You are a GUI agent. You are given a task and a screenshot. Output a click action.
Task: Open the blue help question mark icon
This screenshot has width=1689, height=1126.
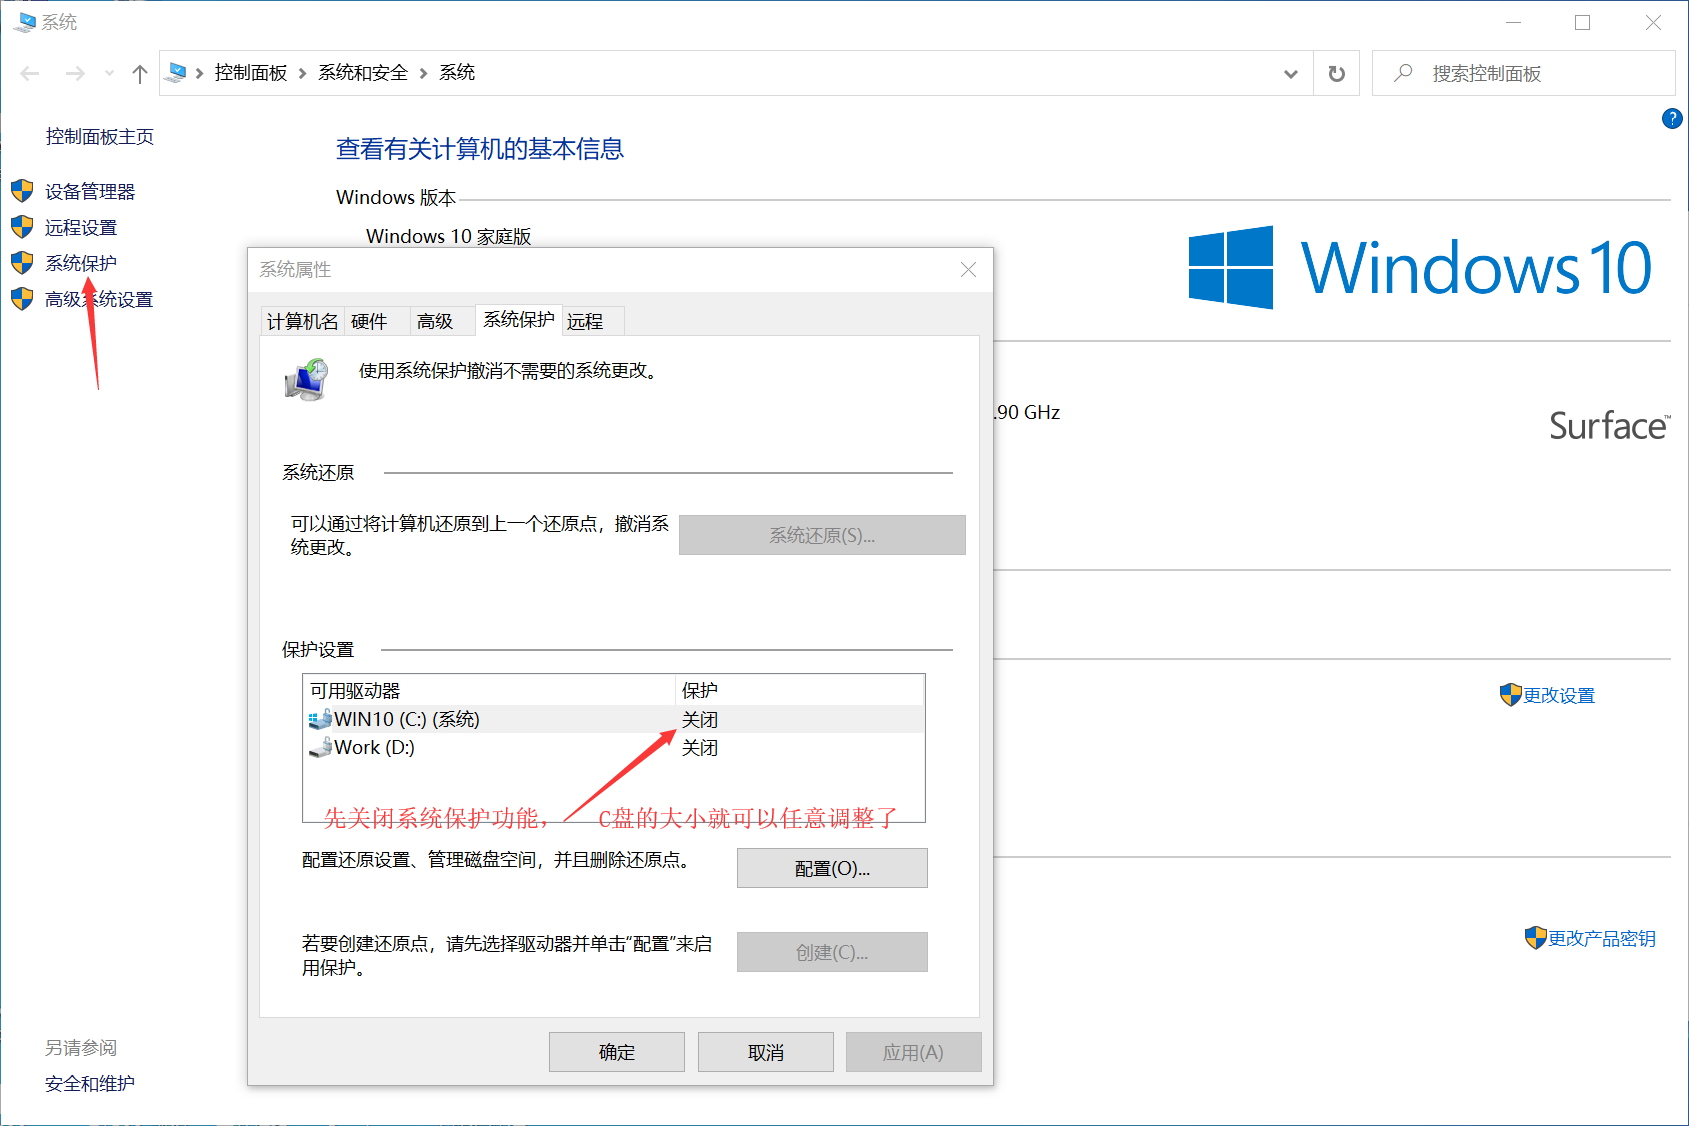tap(1671, 119)
